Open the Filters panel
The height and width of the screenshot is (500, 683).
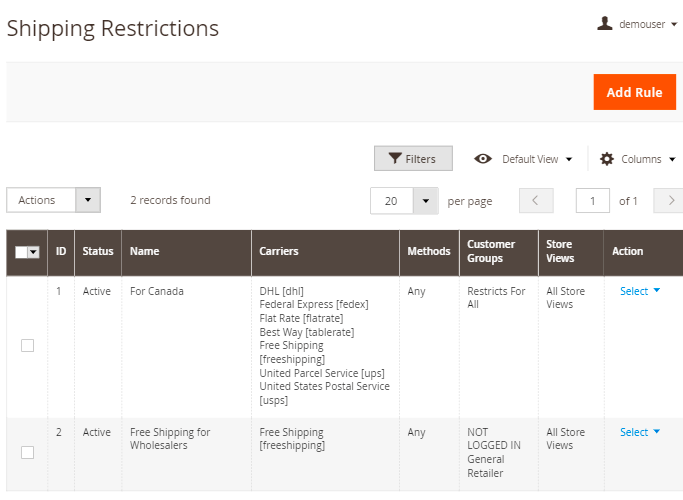[x=413, y=159]
